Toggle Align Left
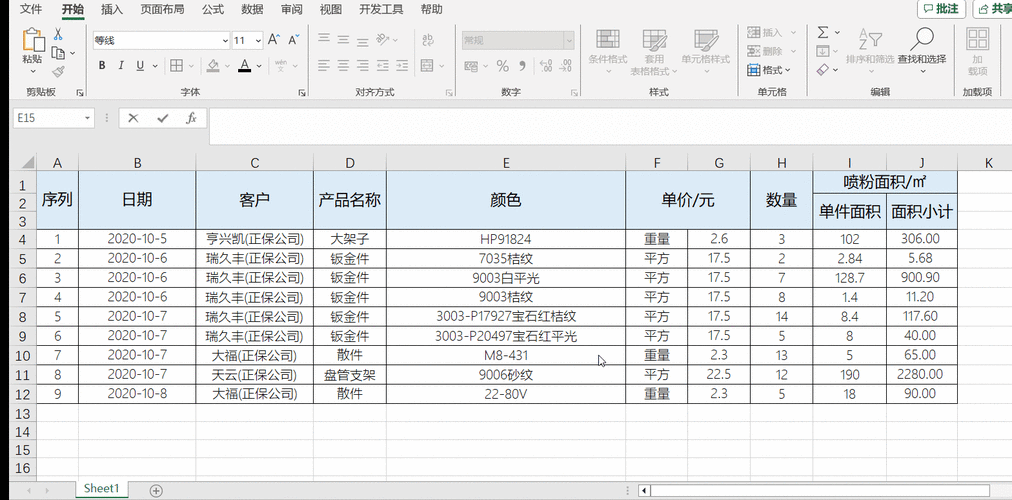 click(324, 65)
